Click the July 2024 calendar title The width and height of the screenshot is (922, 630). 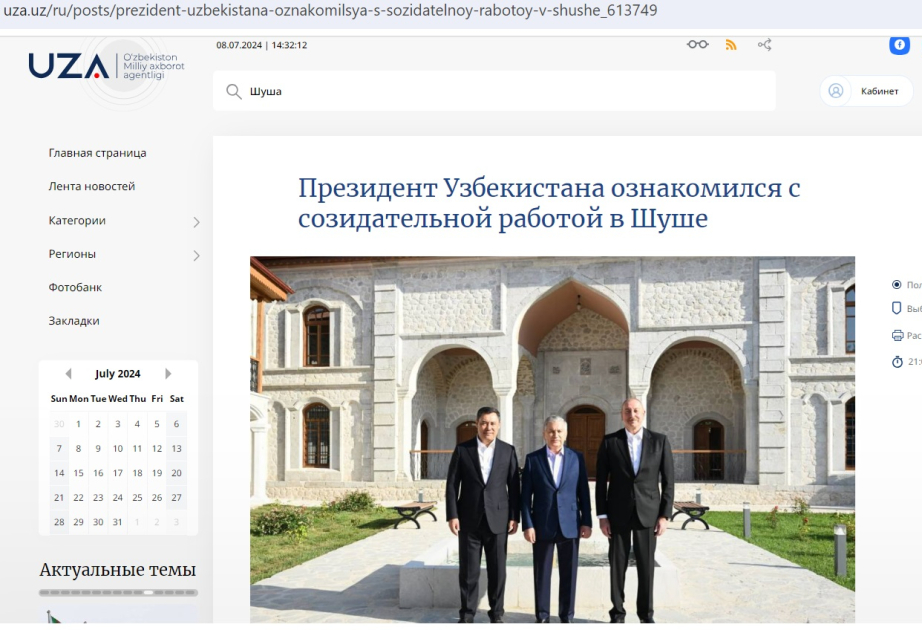[x=118, y=374]
